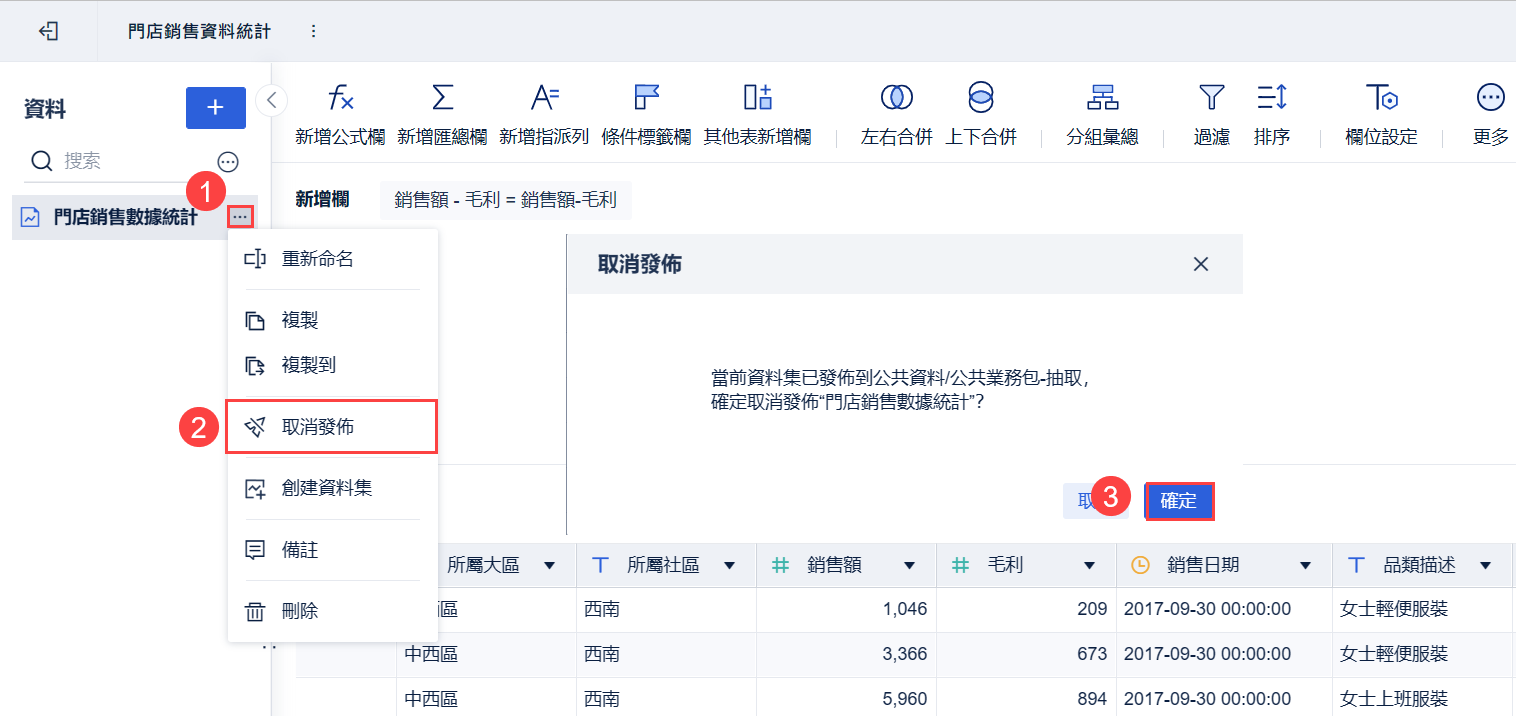Click 左右合併 join icon
1516x716 pixels.
coord(896,97)
